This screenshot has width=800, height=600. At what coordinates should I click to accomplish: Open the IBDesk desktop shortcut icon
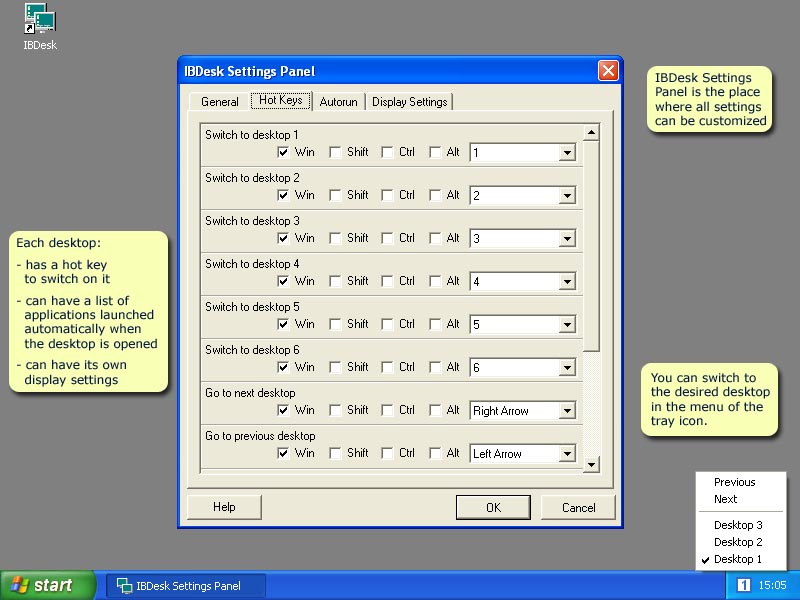click(40, 27)
